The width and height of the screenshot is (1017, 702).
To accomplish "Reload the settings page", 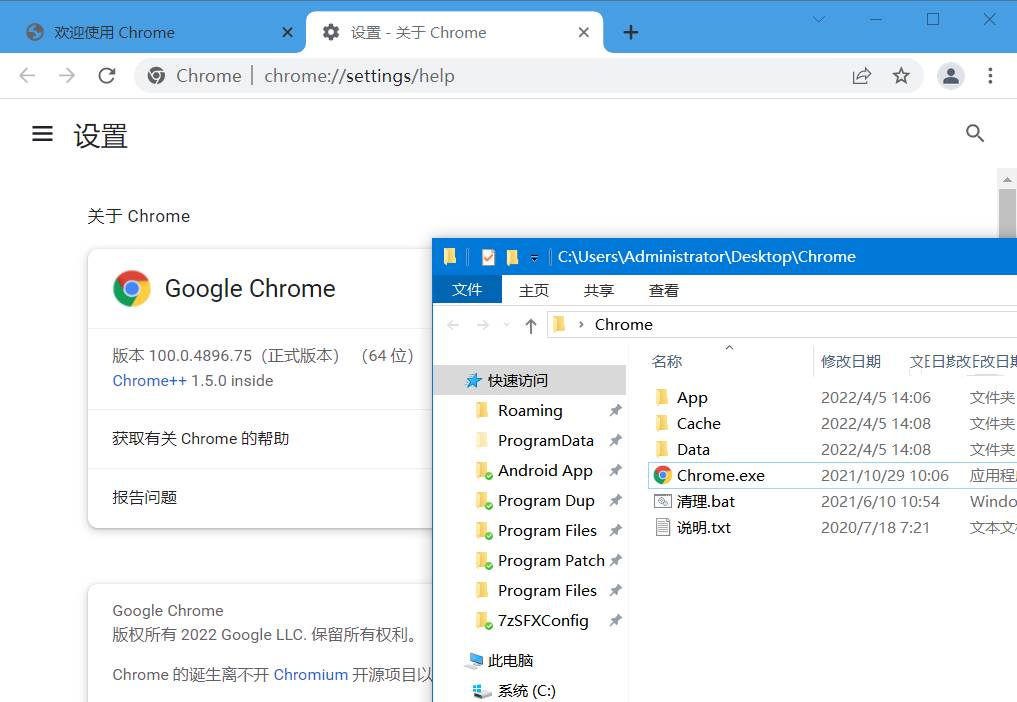I will pos(106,75).
